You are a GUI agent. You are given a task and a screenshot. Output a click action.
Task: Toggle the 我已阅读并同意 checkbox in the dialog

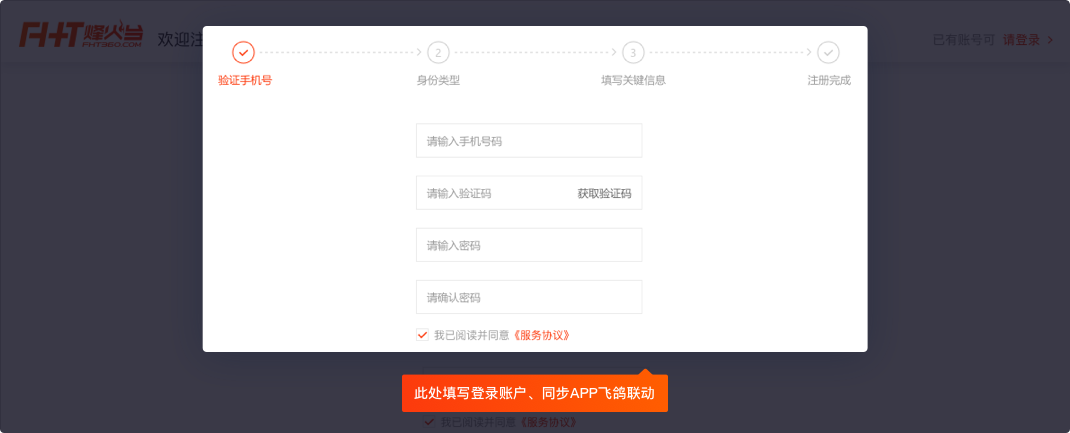422,335
